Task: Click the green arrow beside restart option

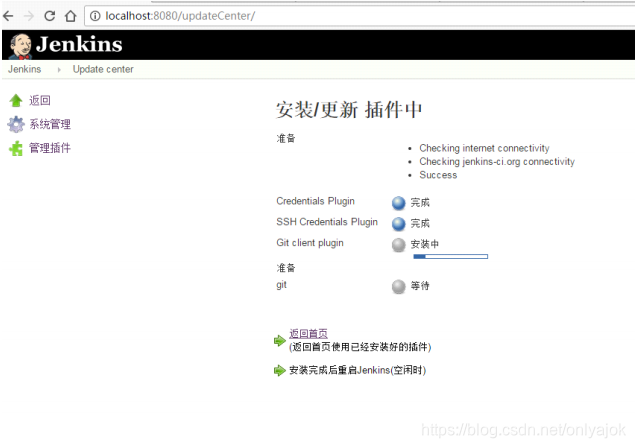Action: pyautogui.click(x=279, y=370)
